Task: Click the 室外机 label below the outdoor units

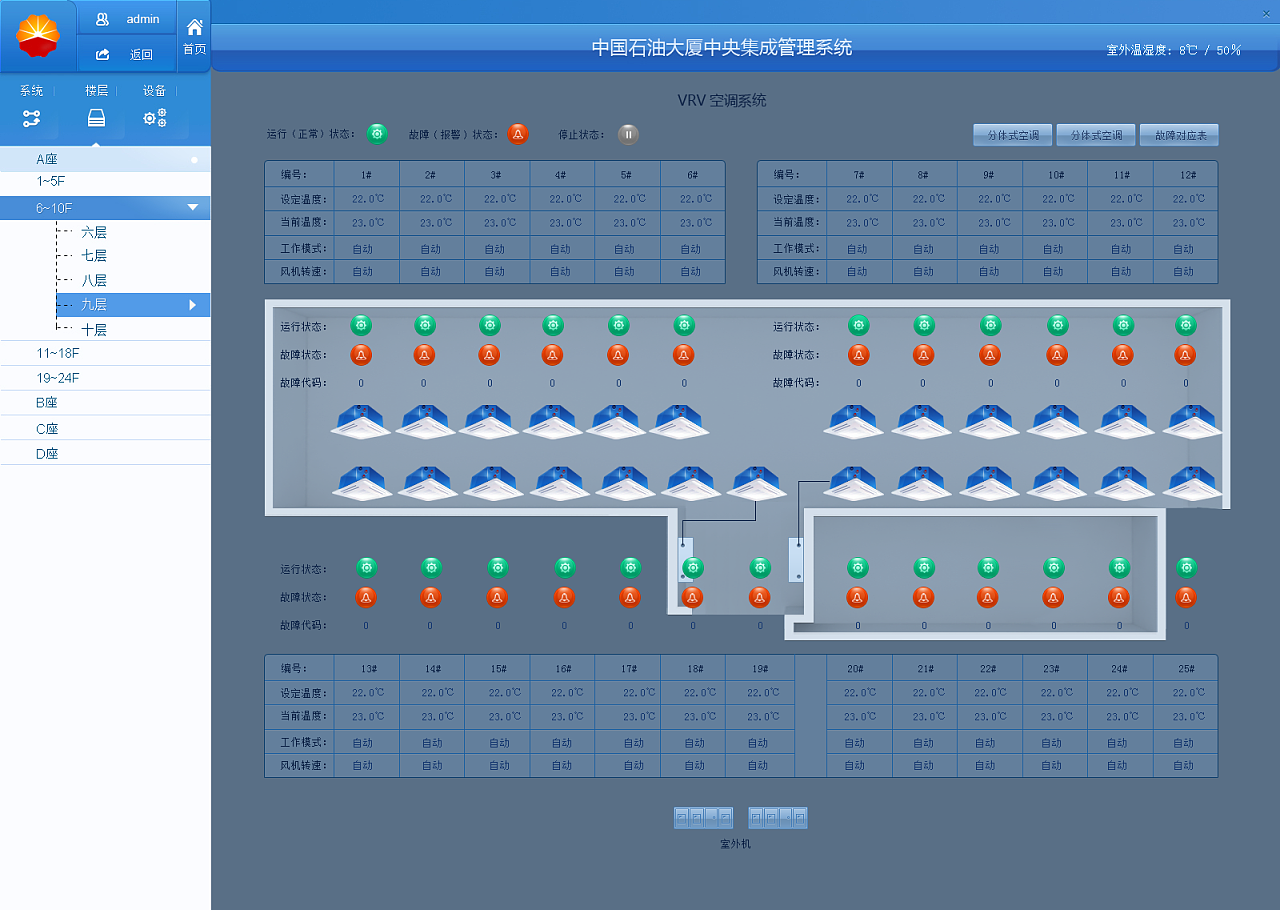Action: point(735,844)
